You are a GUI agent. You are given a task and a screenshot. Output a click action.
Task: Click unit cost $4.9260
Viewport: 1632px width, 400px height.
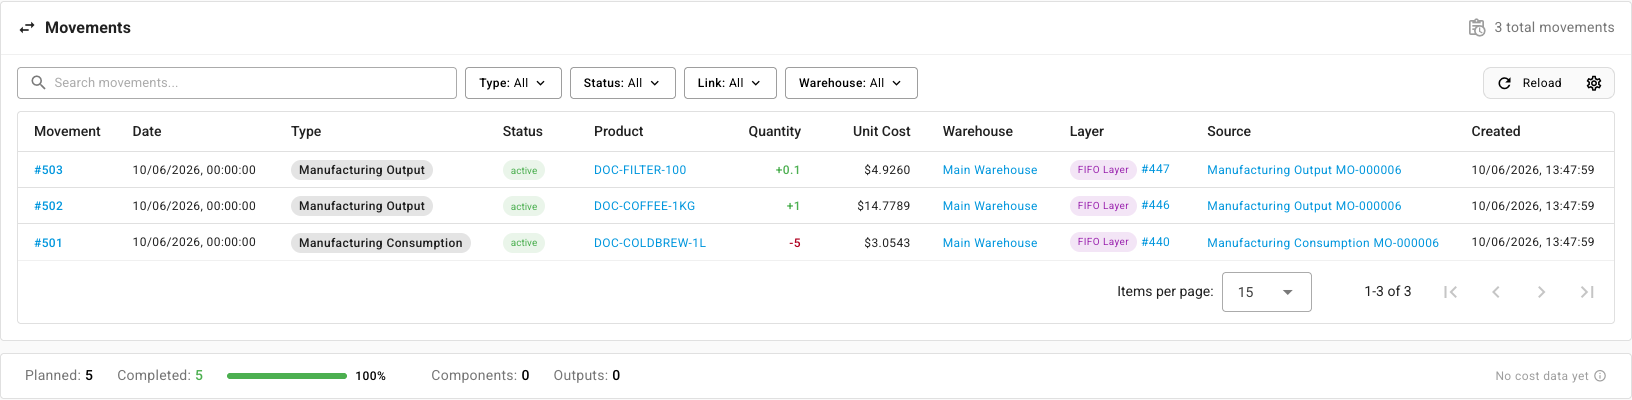point(887,170)
